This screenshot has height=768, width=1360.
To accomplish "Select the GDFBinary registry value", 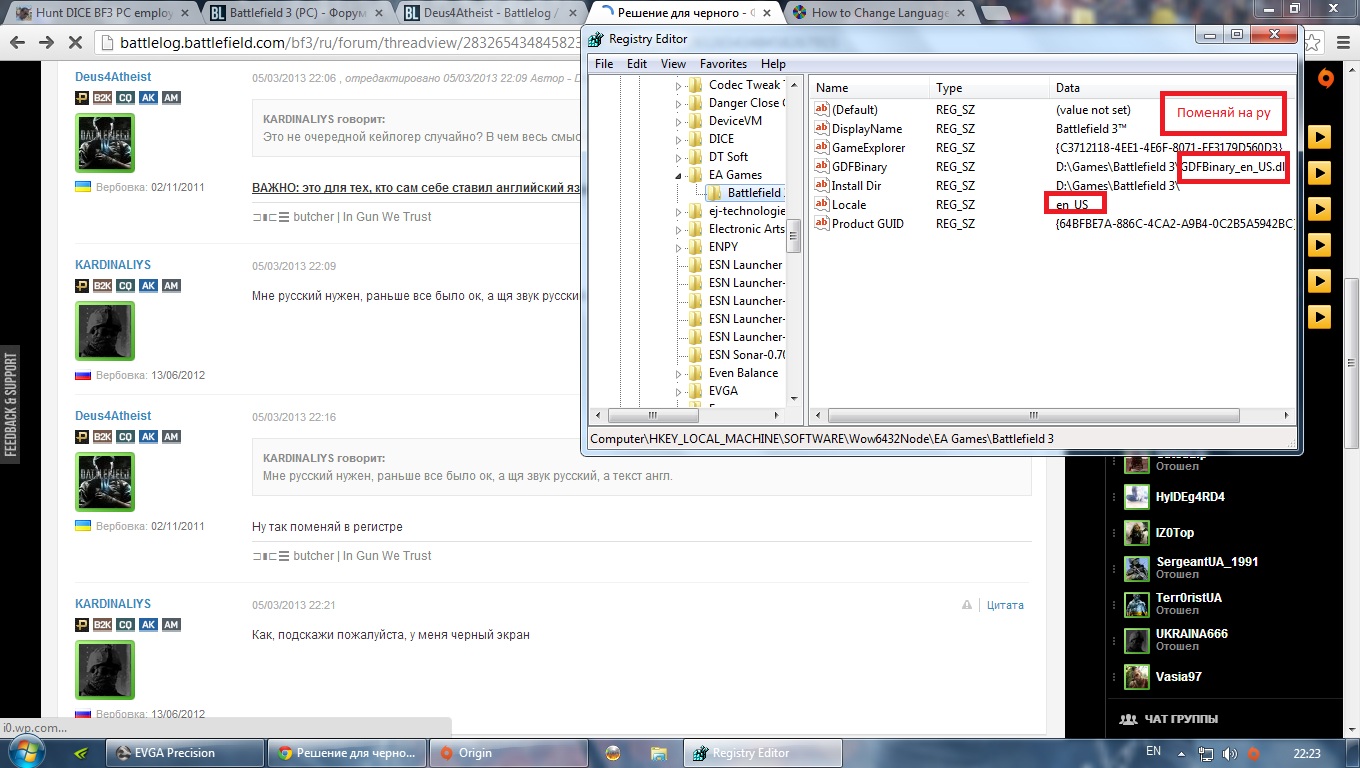I will (x=859, y=166).
